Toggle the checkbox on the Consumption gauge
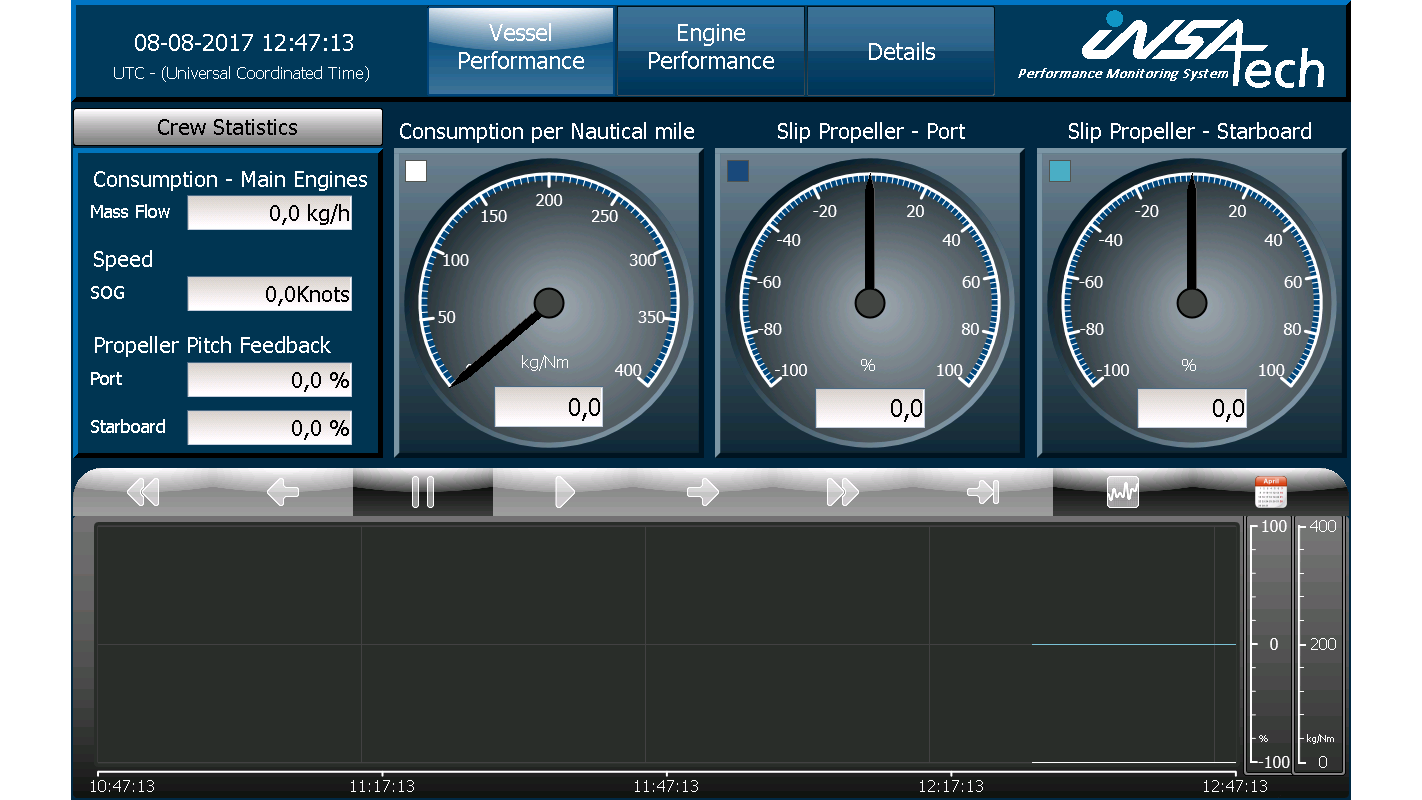 click(x=415, y=171)
